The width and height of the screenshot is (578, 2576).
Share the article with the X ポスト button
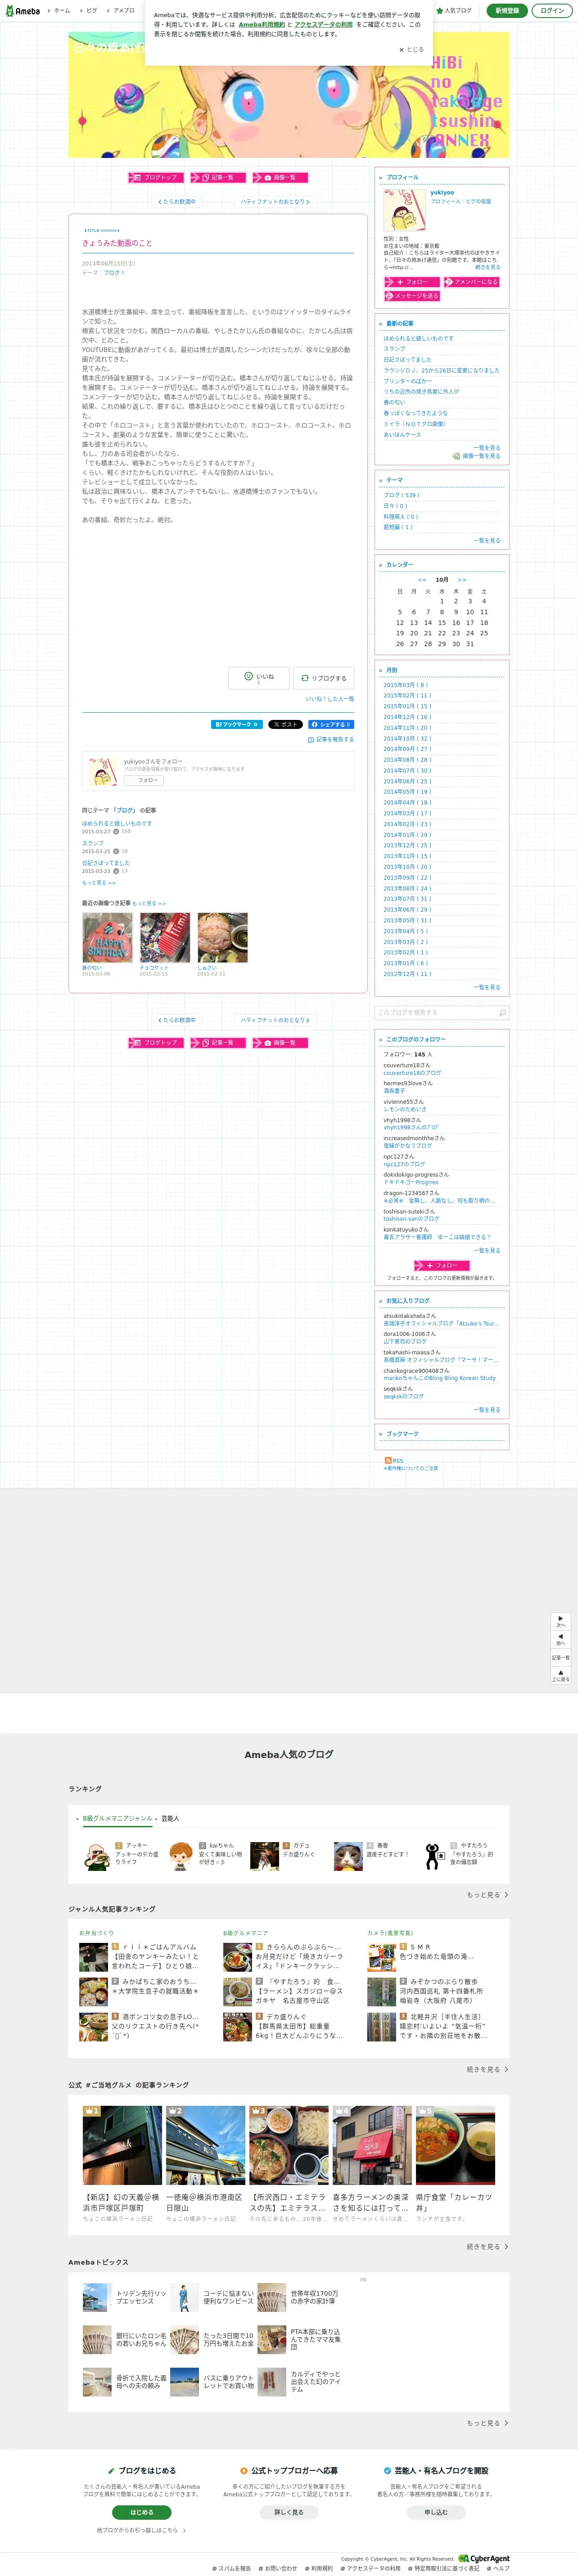[285, 724]
